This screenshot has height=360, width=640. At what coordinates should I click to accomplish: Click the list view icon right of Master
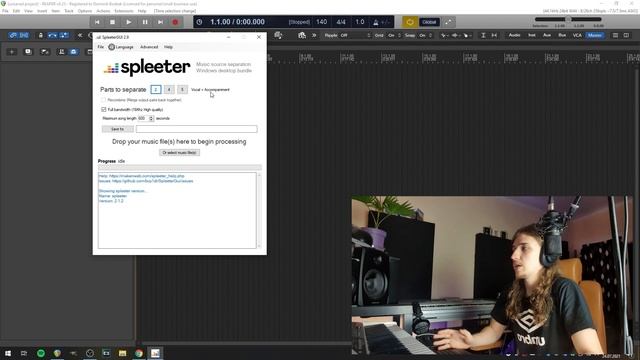coord(615,36)
